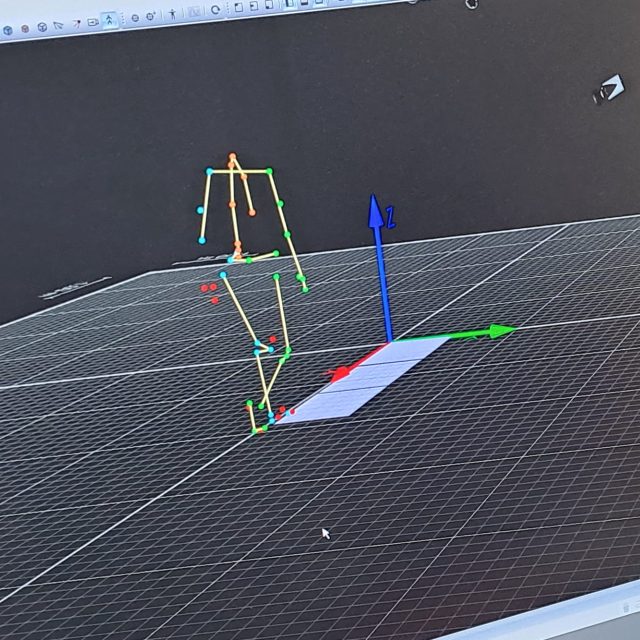640x640 pixels.
Task: Choose the arrow pointer selection tool
Action: (x=58, y=25)
